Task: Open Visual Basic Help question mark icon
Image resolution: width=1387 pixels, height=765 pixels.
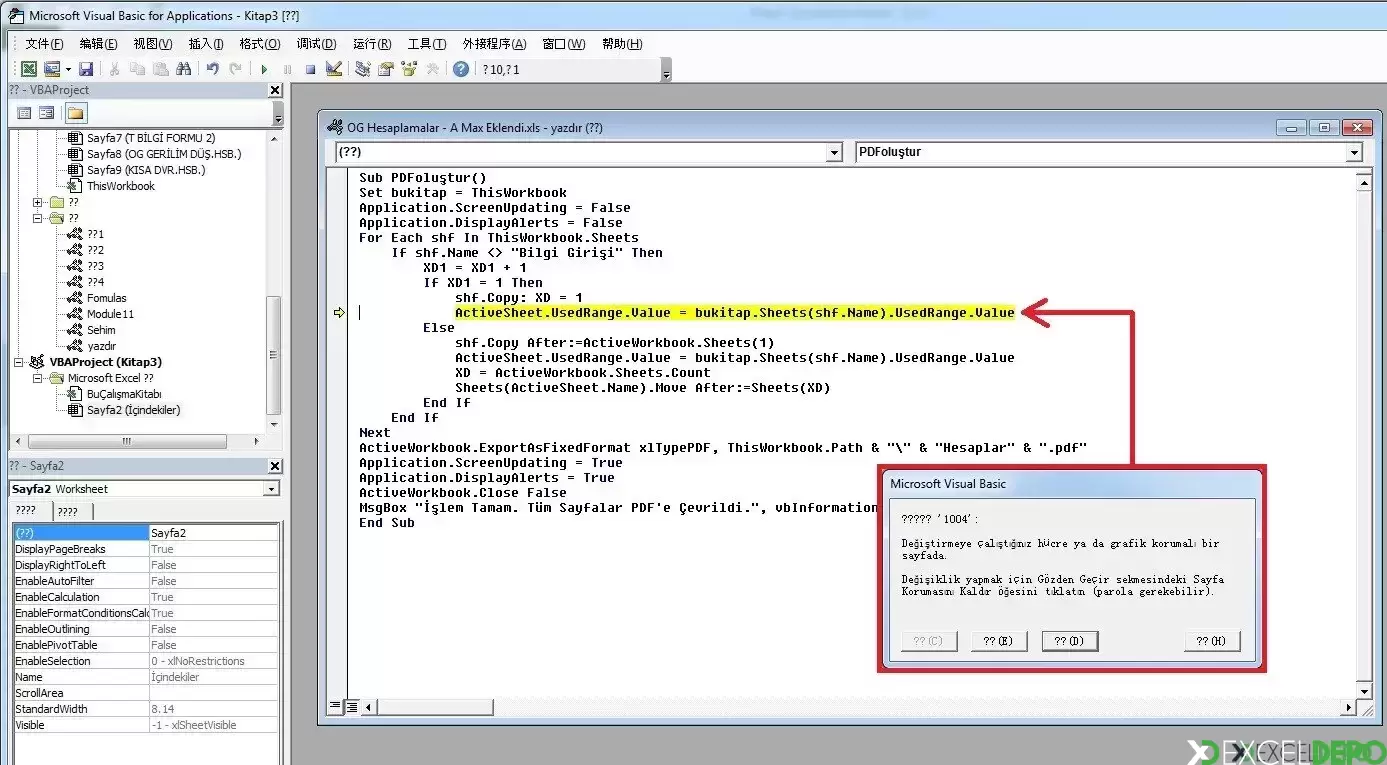Action: pos(460,69)
